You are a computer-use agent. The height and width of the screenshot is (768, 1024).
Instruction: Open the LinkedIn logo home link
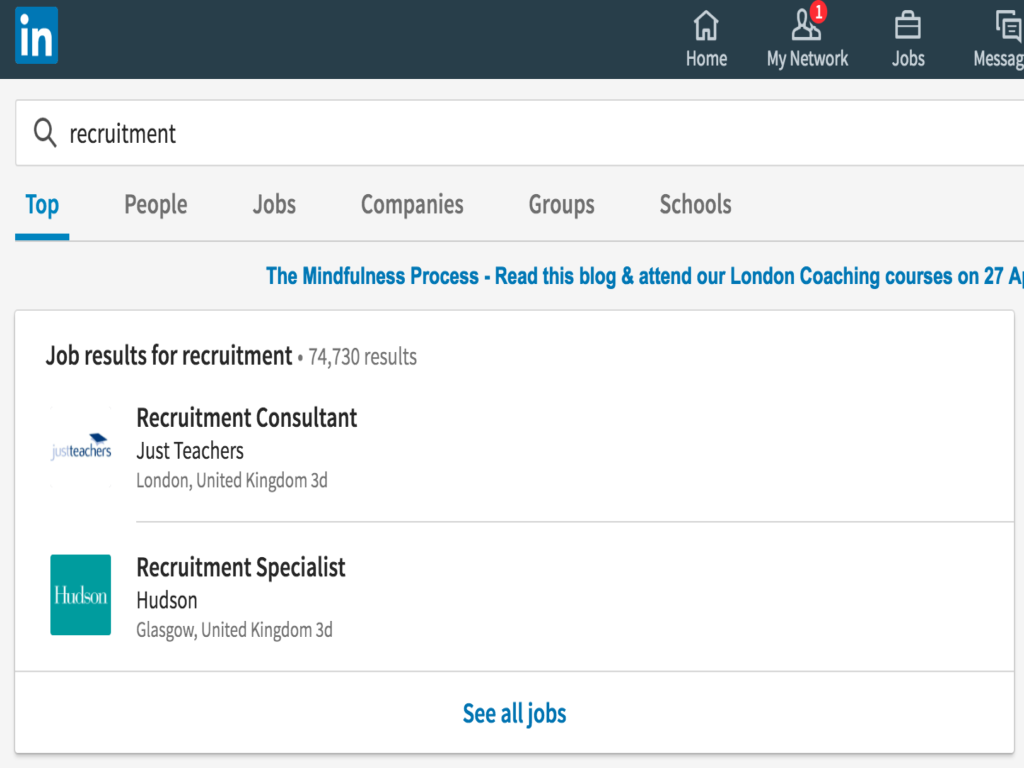coord(37,35)
